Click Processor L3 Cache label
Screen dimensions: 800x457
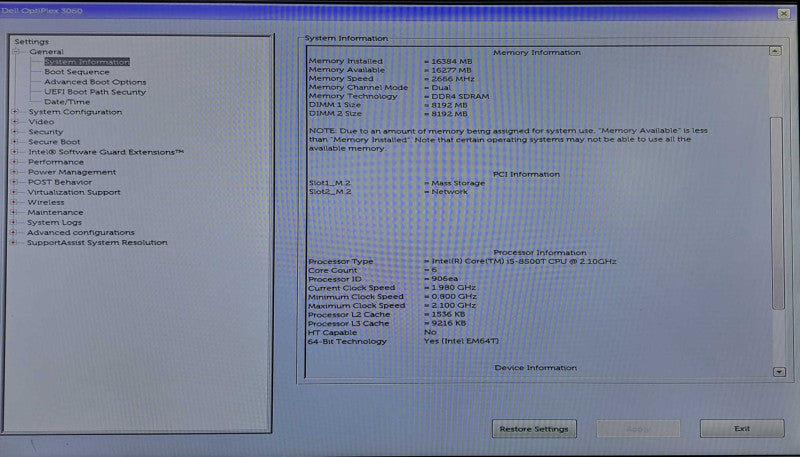click(x=348, y=323)
